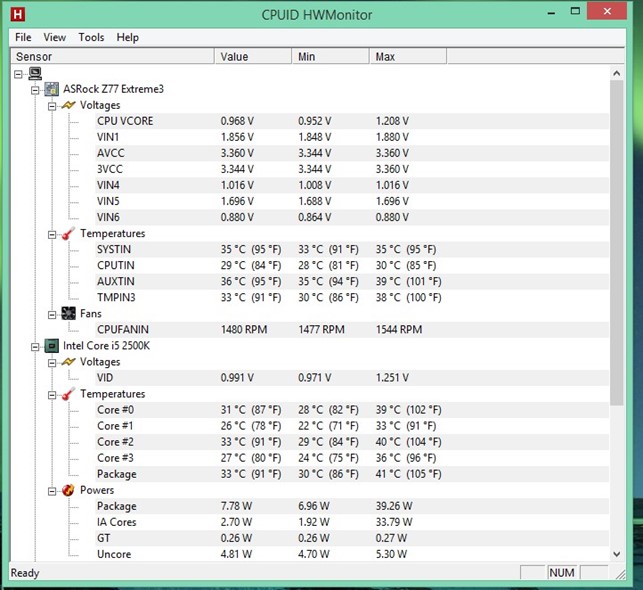Click the ASRock Z77 Extreme3 motherboard icon
This screenshot has height=590, width=643.
[52, 89]
